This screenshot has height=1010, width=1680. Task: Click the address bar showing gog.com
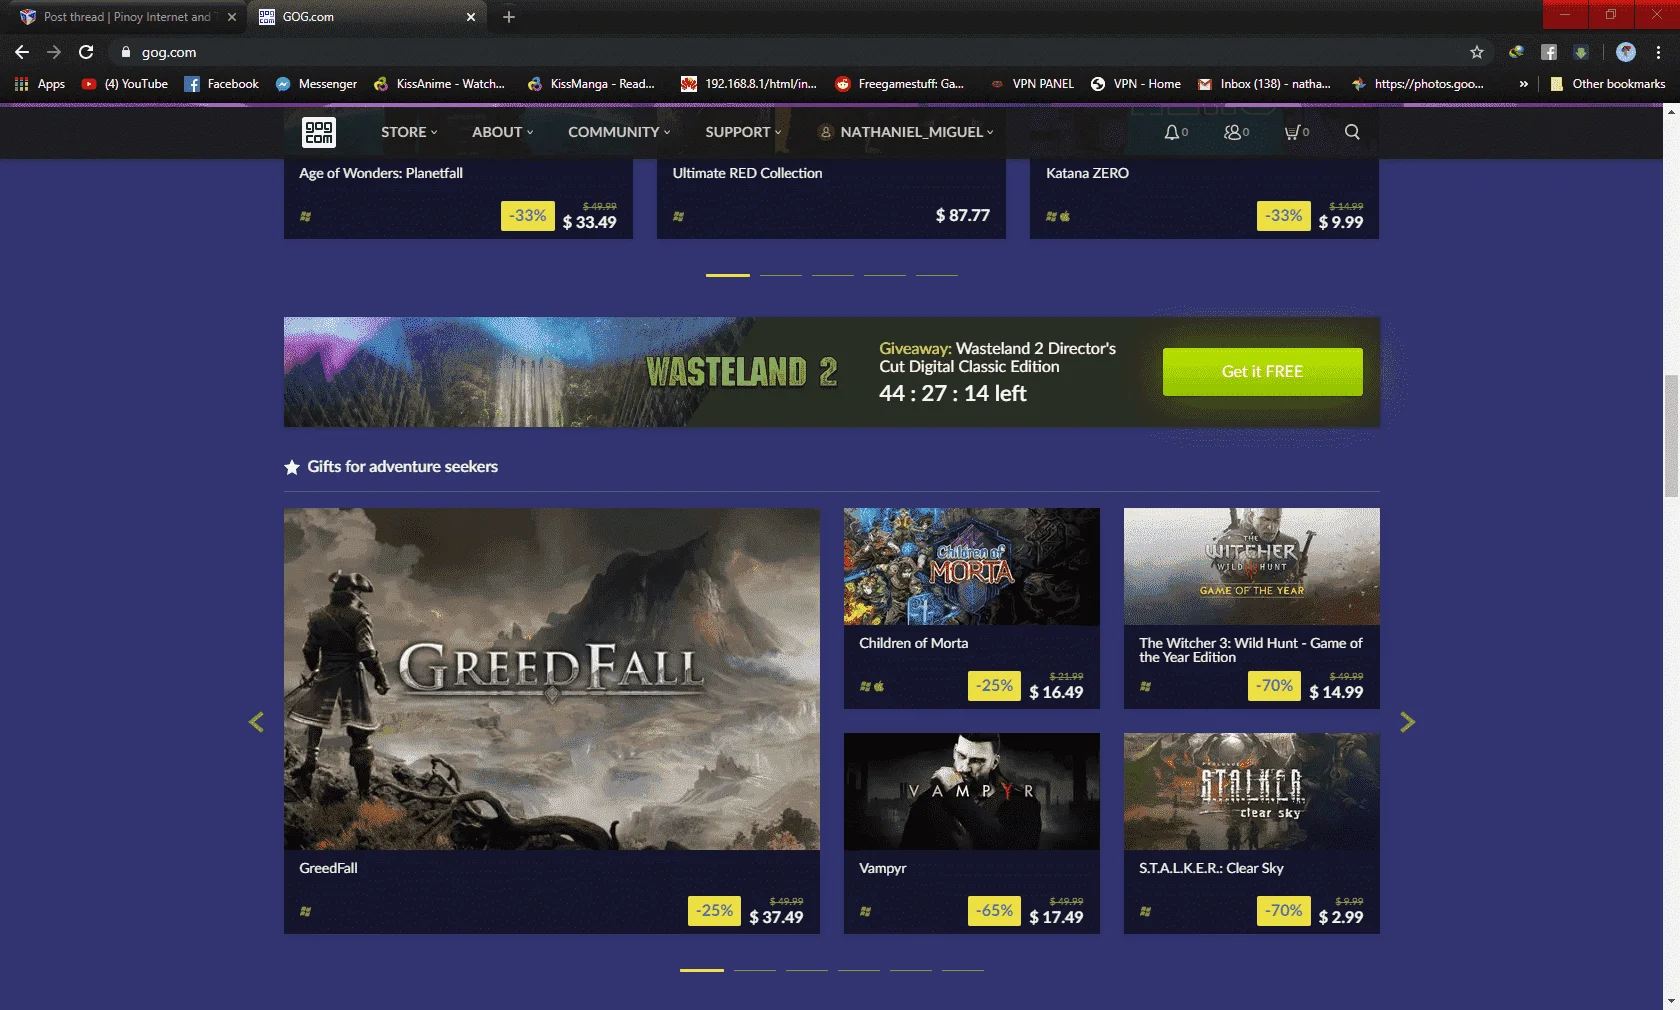pyautogui.click(x=790, y=52)
